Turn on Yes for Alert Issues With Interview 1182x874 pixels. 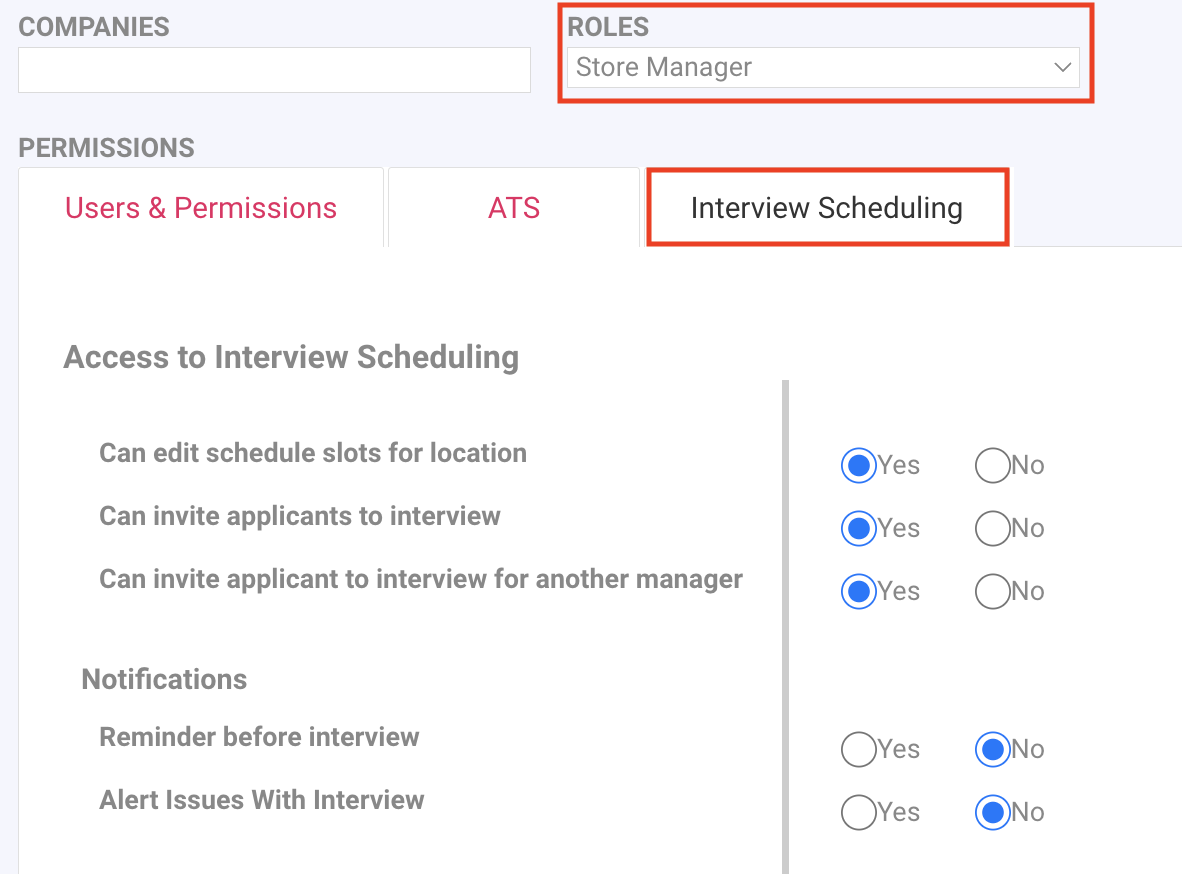[x=858, y=812]
